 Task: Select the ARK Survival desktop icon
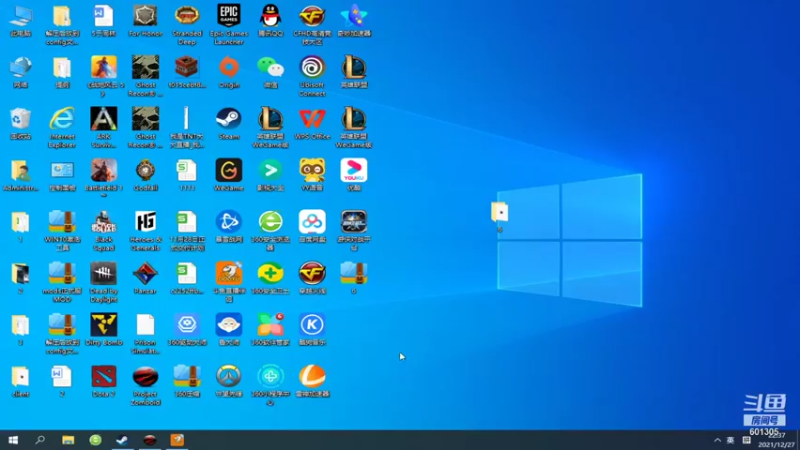click(x=104, y=128)
